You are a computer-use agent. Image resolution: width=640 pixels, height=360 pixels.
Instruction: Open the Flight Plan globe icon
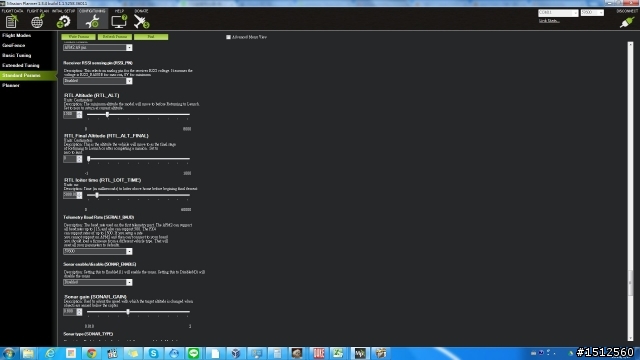coord(37,21)
